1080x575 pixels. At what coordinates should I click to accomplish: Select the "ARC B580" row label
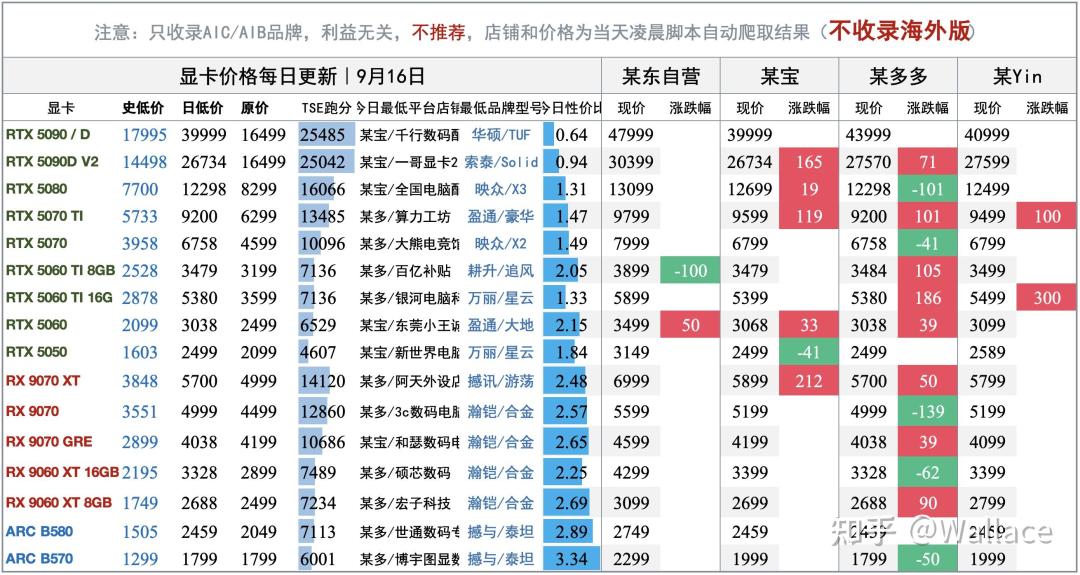[39, 531]
